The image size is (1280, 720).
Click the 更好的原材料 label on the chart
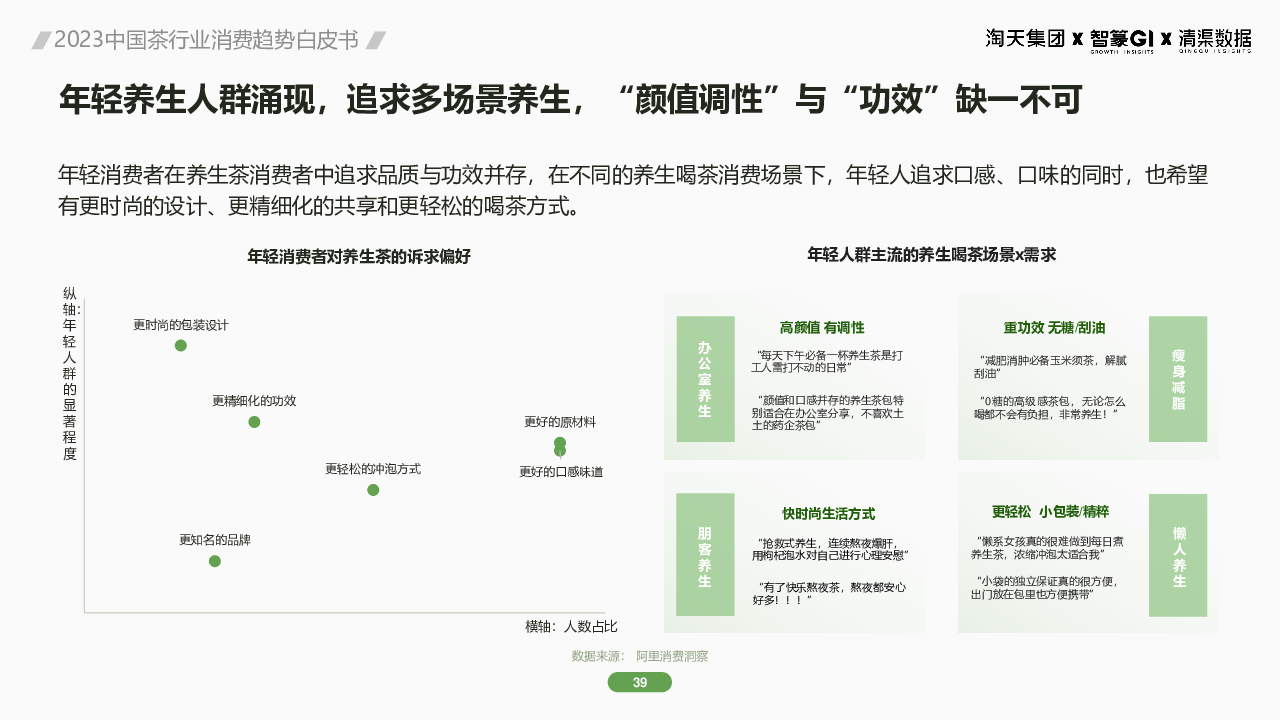tap(559, 422)
